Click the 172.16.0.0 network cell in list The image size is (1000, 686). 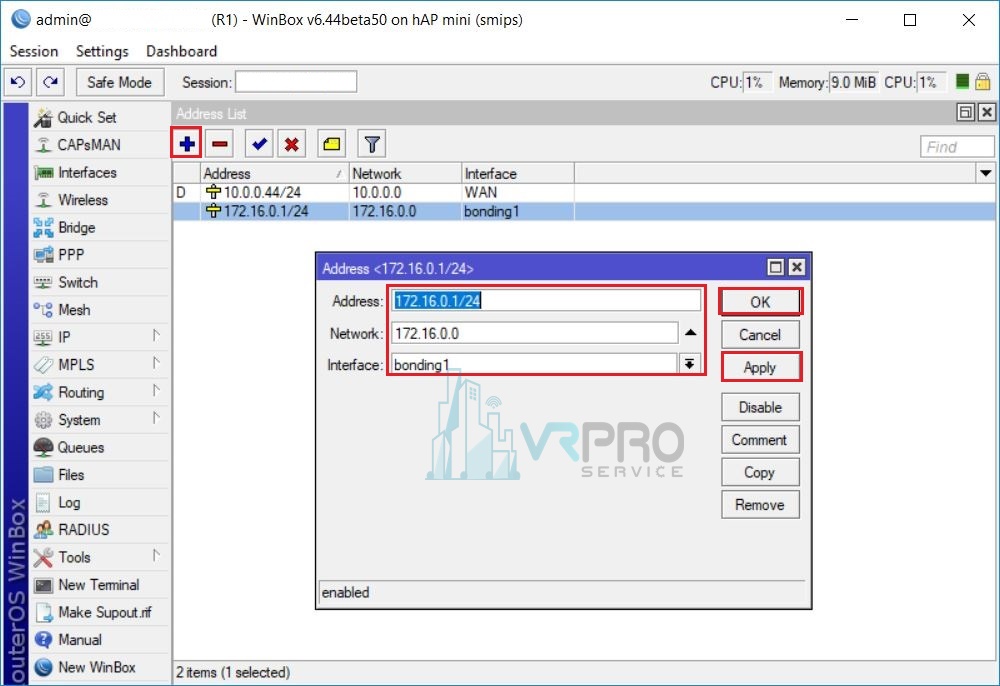[x=405, y=211]
